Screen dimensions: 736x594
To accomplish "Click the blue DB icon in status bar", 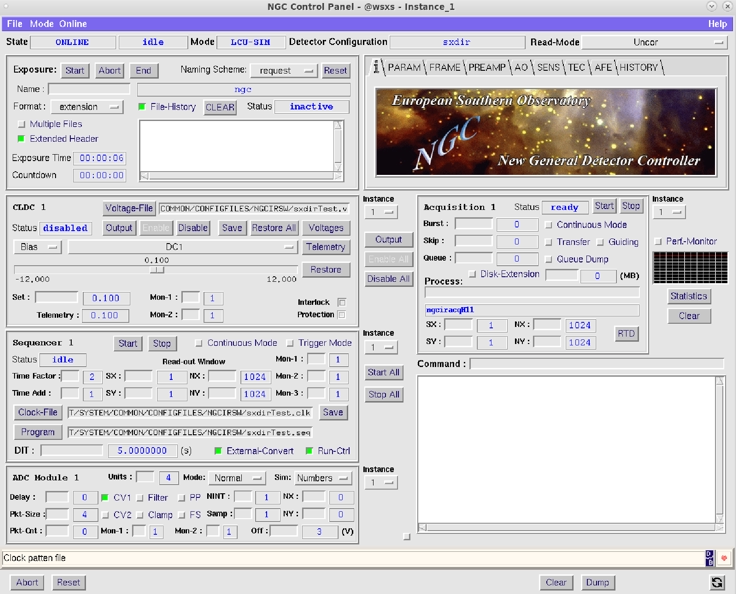I will point(710,557).
